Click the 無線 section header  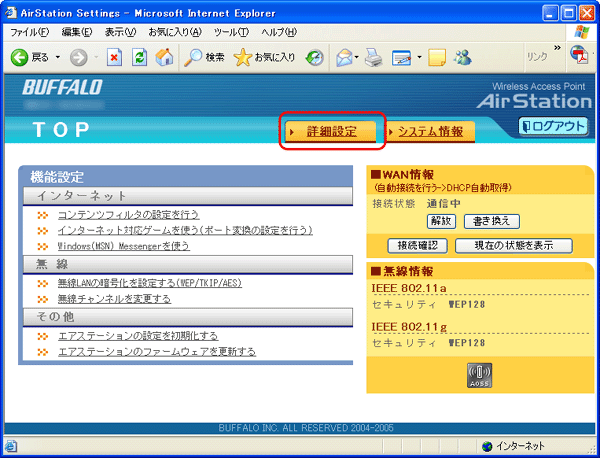188,264
